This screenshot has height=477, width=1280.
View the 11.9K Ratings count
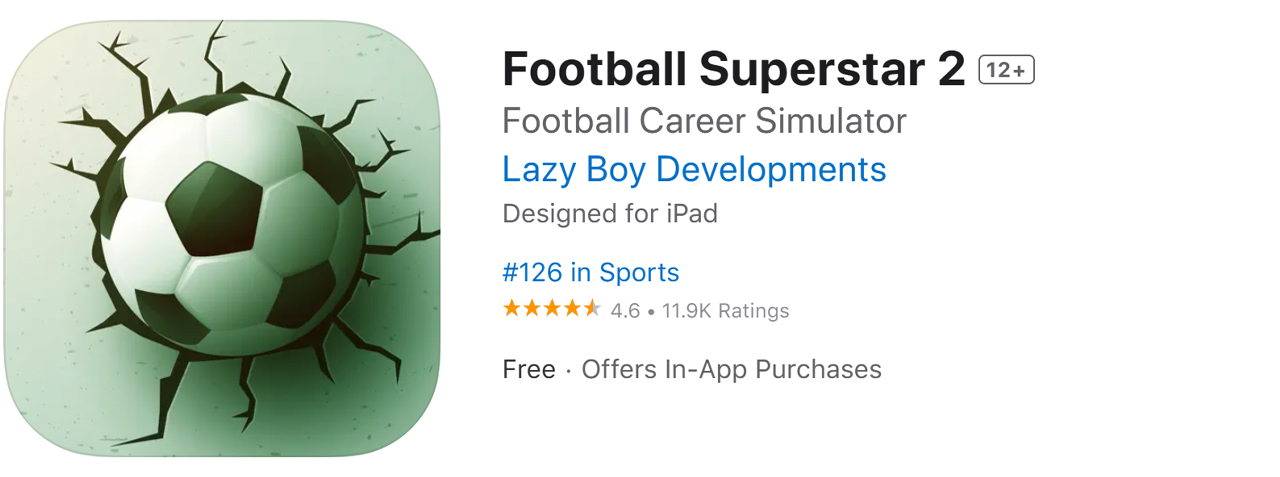tap(725, 311)
